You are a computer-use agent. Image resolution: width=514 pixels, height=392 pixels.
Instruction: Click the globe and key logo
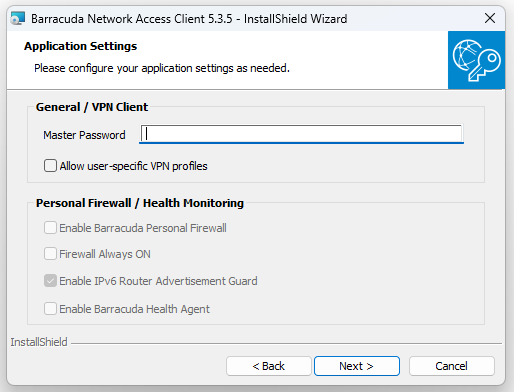coord(476,60)
